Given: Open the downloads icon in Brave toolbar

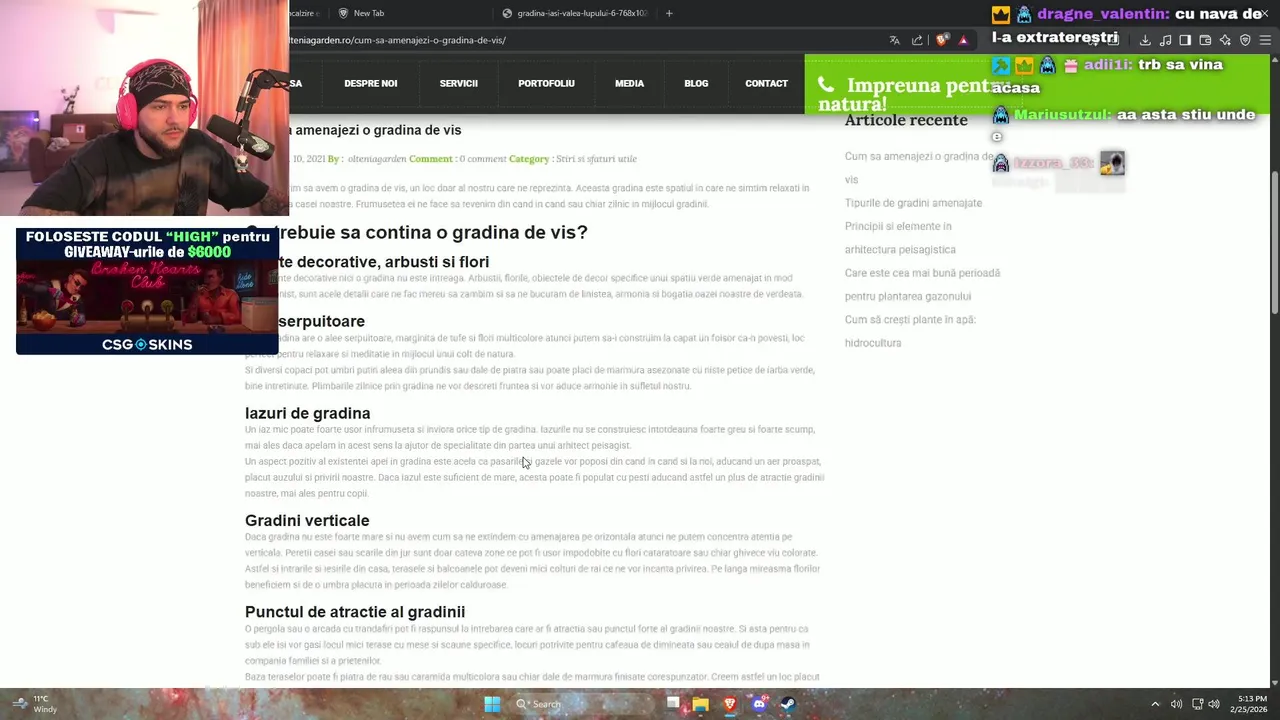Looking at the screenshot, I should [x=1145, y=40].
